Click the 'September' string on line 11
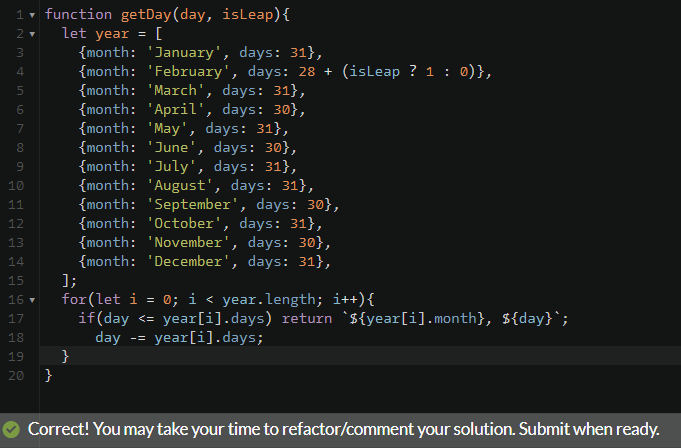Screen dimensions: 681x448 point(193,204)
